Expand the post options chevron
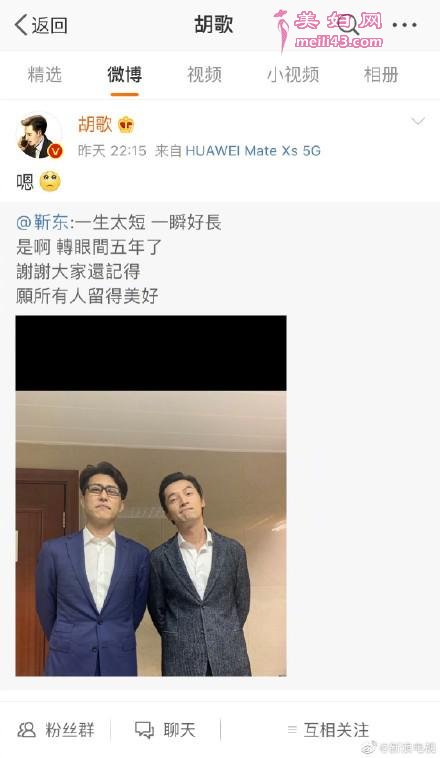 (418, 121)
